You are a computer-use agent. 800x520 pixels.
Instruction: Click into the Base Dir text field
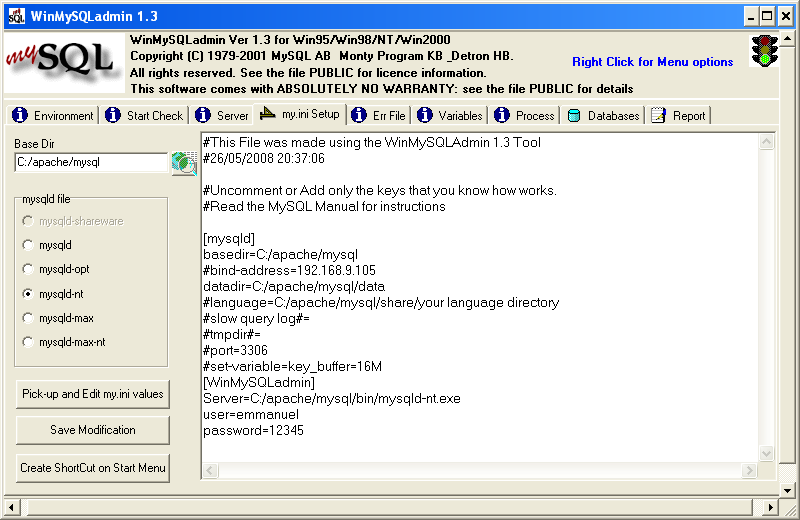coord(90,162)
